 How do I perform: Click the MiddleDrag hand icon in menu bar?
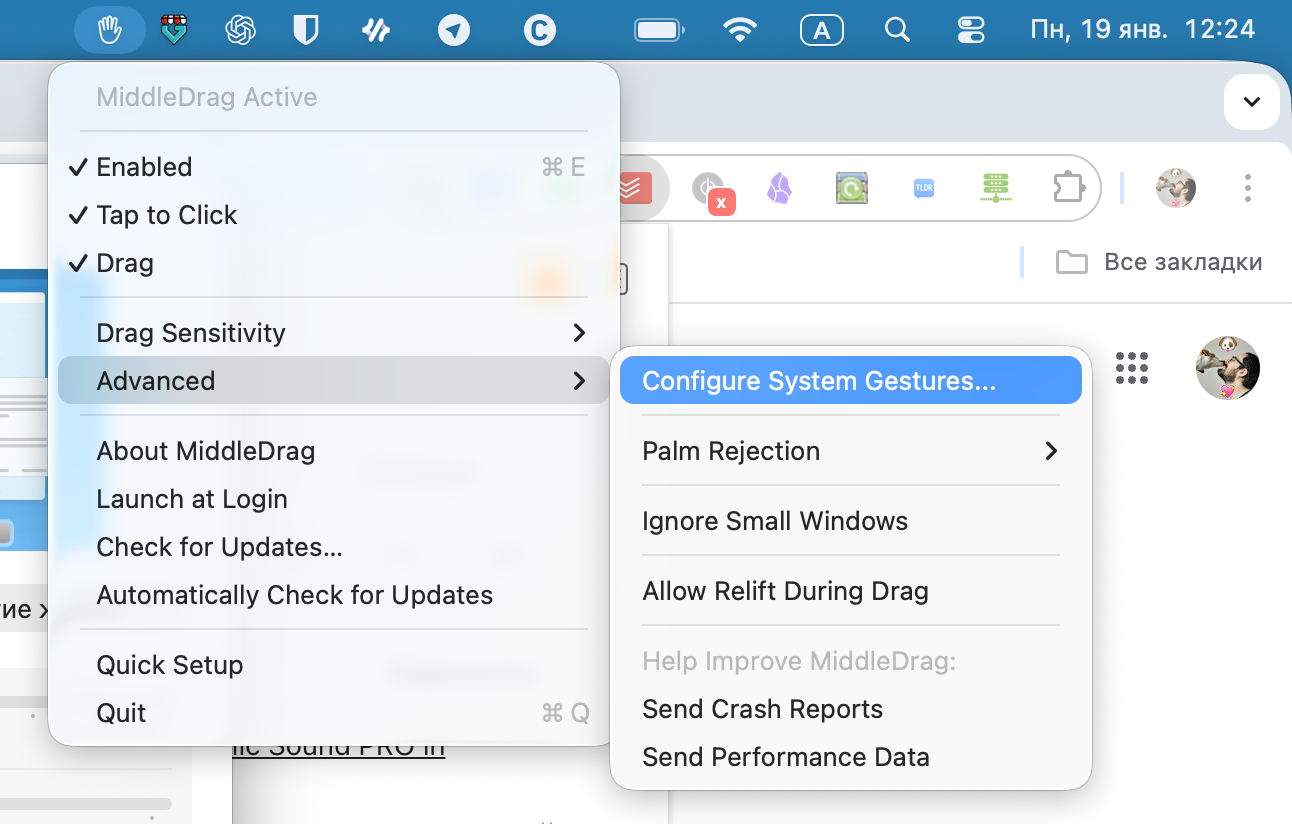coord(110,30)
